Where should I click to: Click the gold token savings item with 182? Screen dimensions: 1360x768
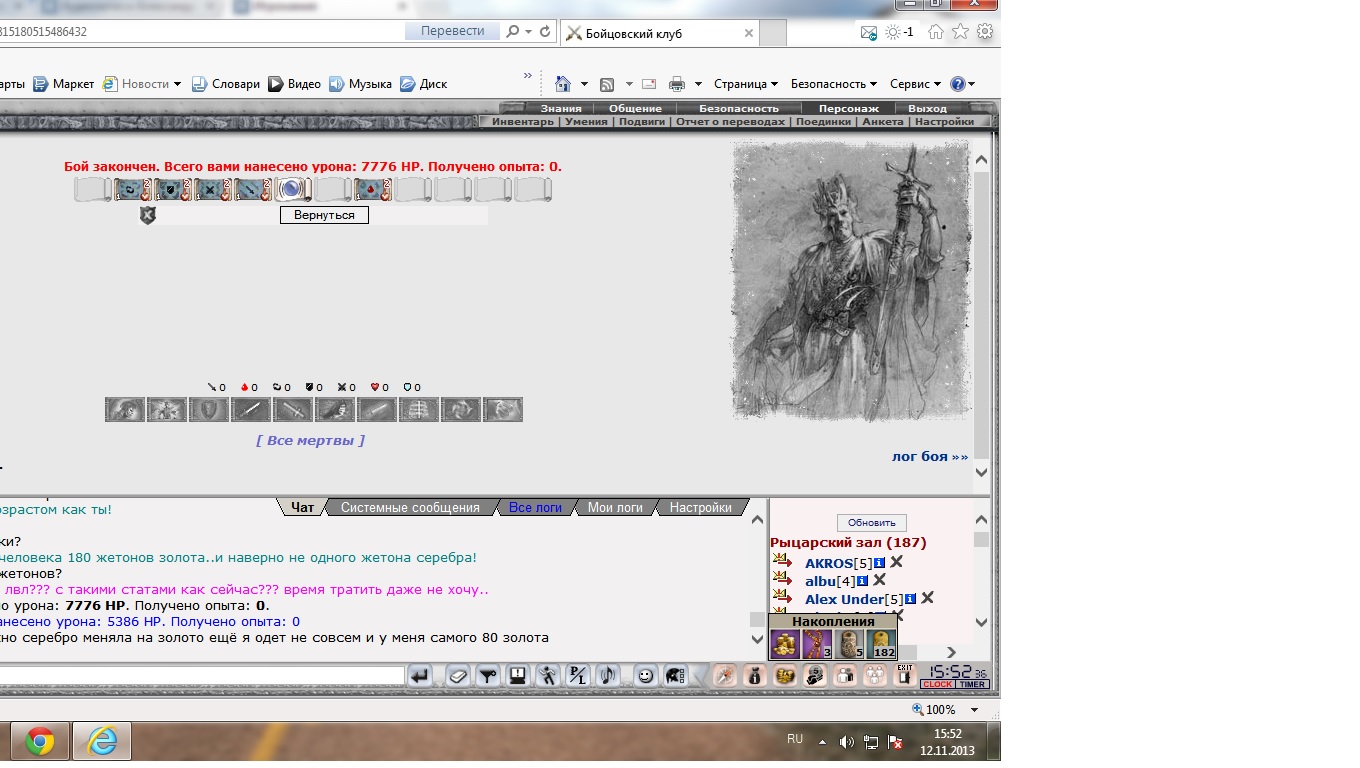[882, 644]
